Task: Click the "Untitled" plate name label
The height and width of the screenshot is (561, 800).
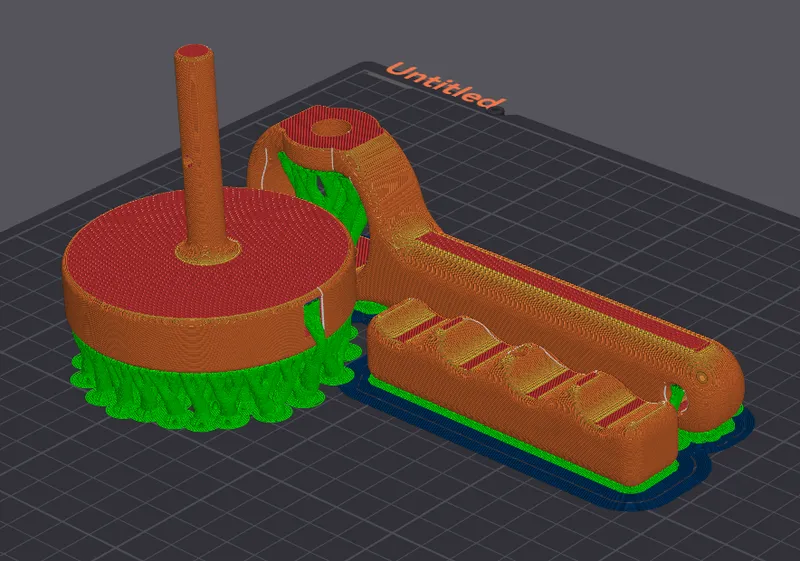Action: pyautogui.click(x=445, y=85)
